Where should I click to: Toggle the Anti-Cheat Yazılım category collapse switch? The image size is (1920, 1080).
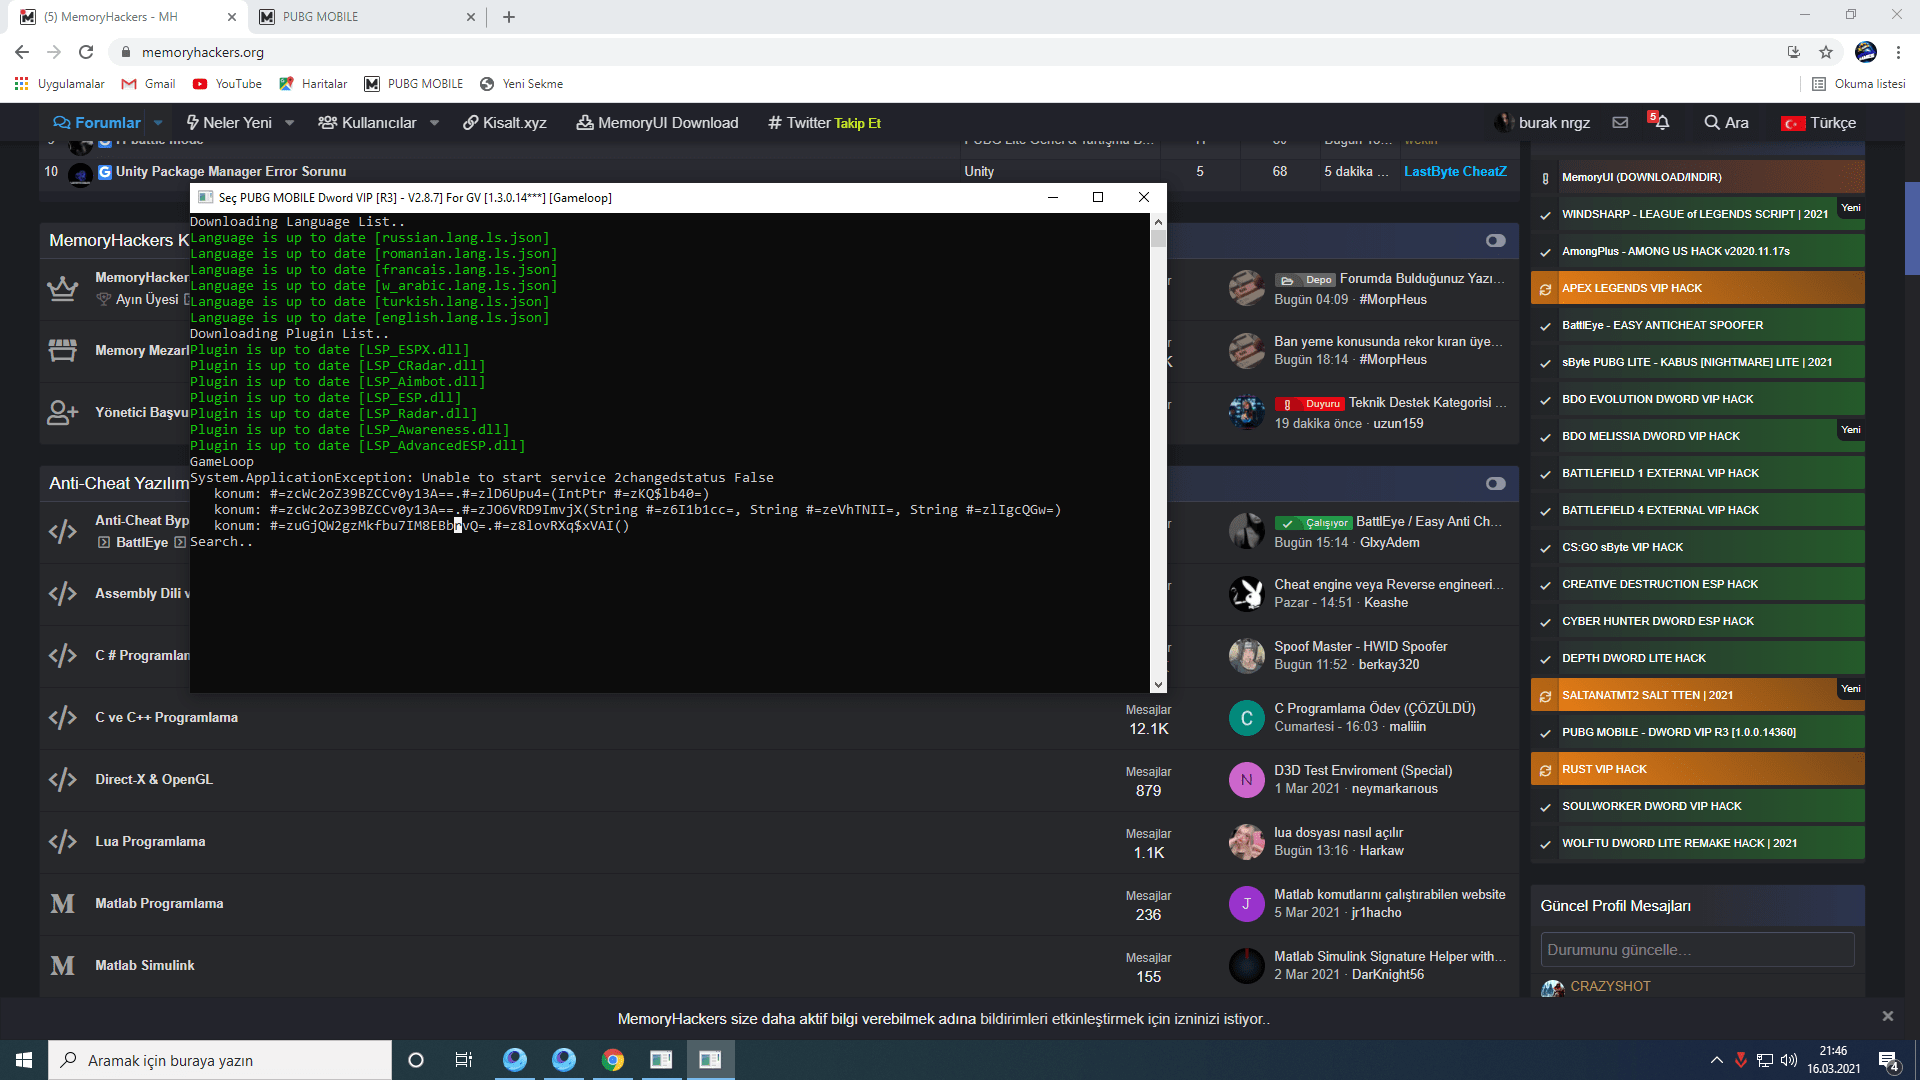pyautogui.click(x=1495, y=484)
